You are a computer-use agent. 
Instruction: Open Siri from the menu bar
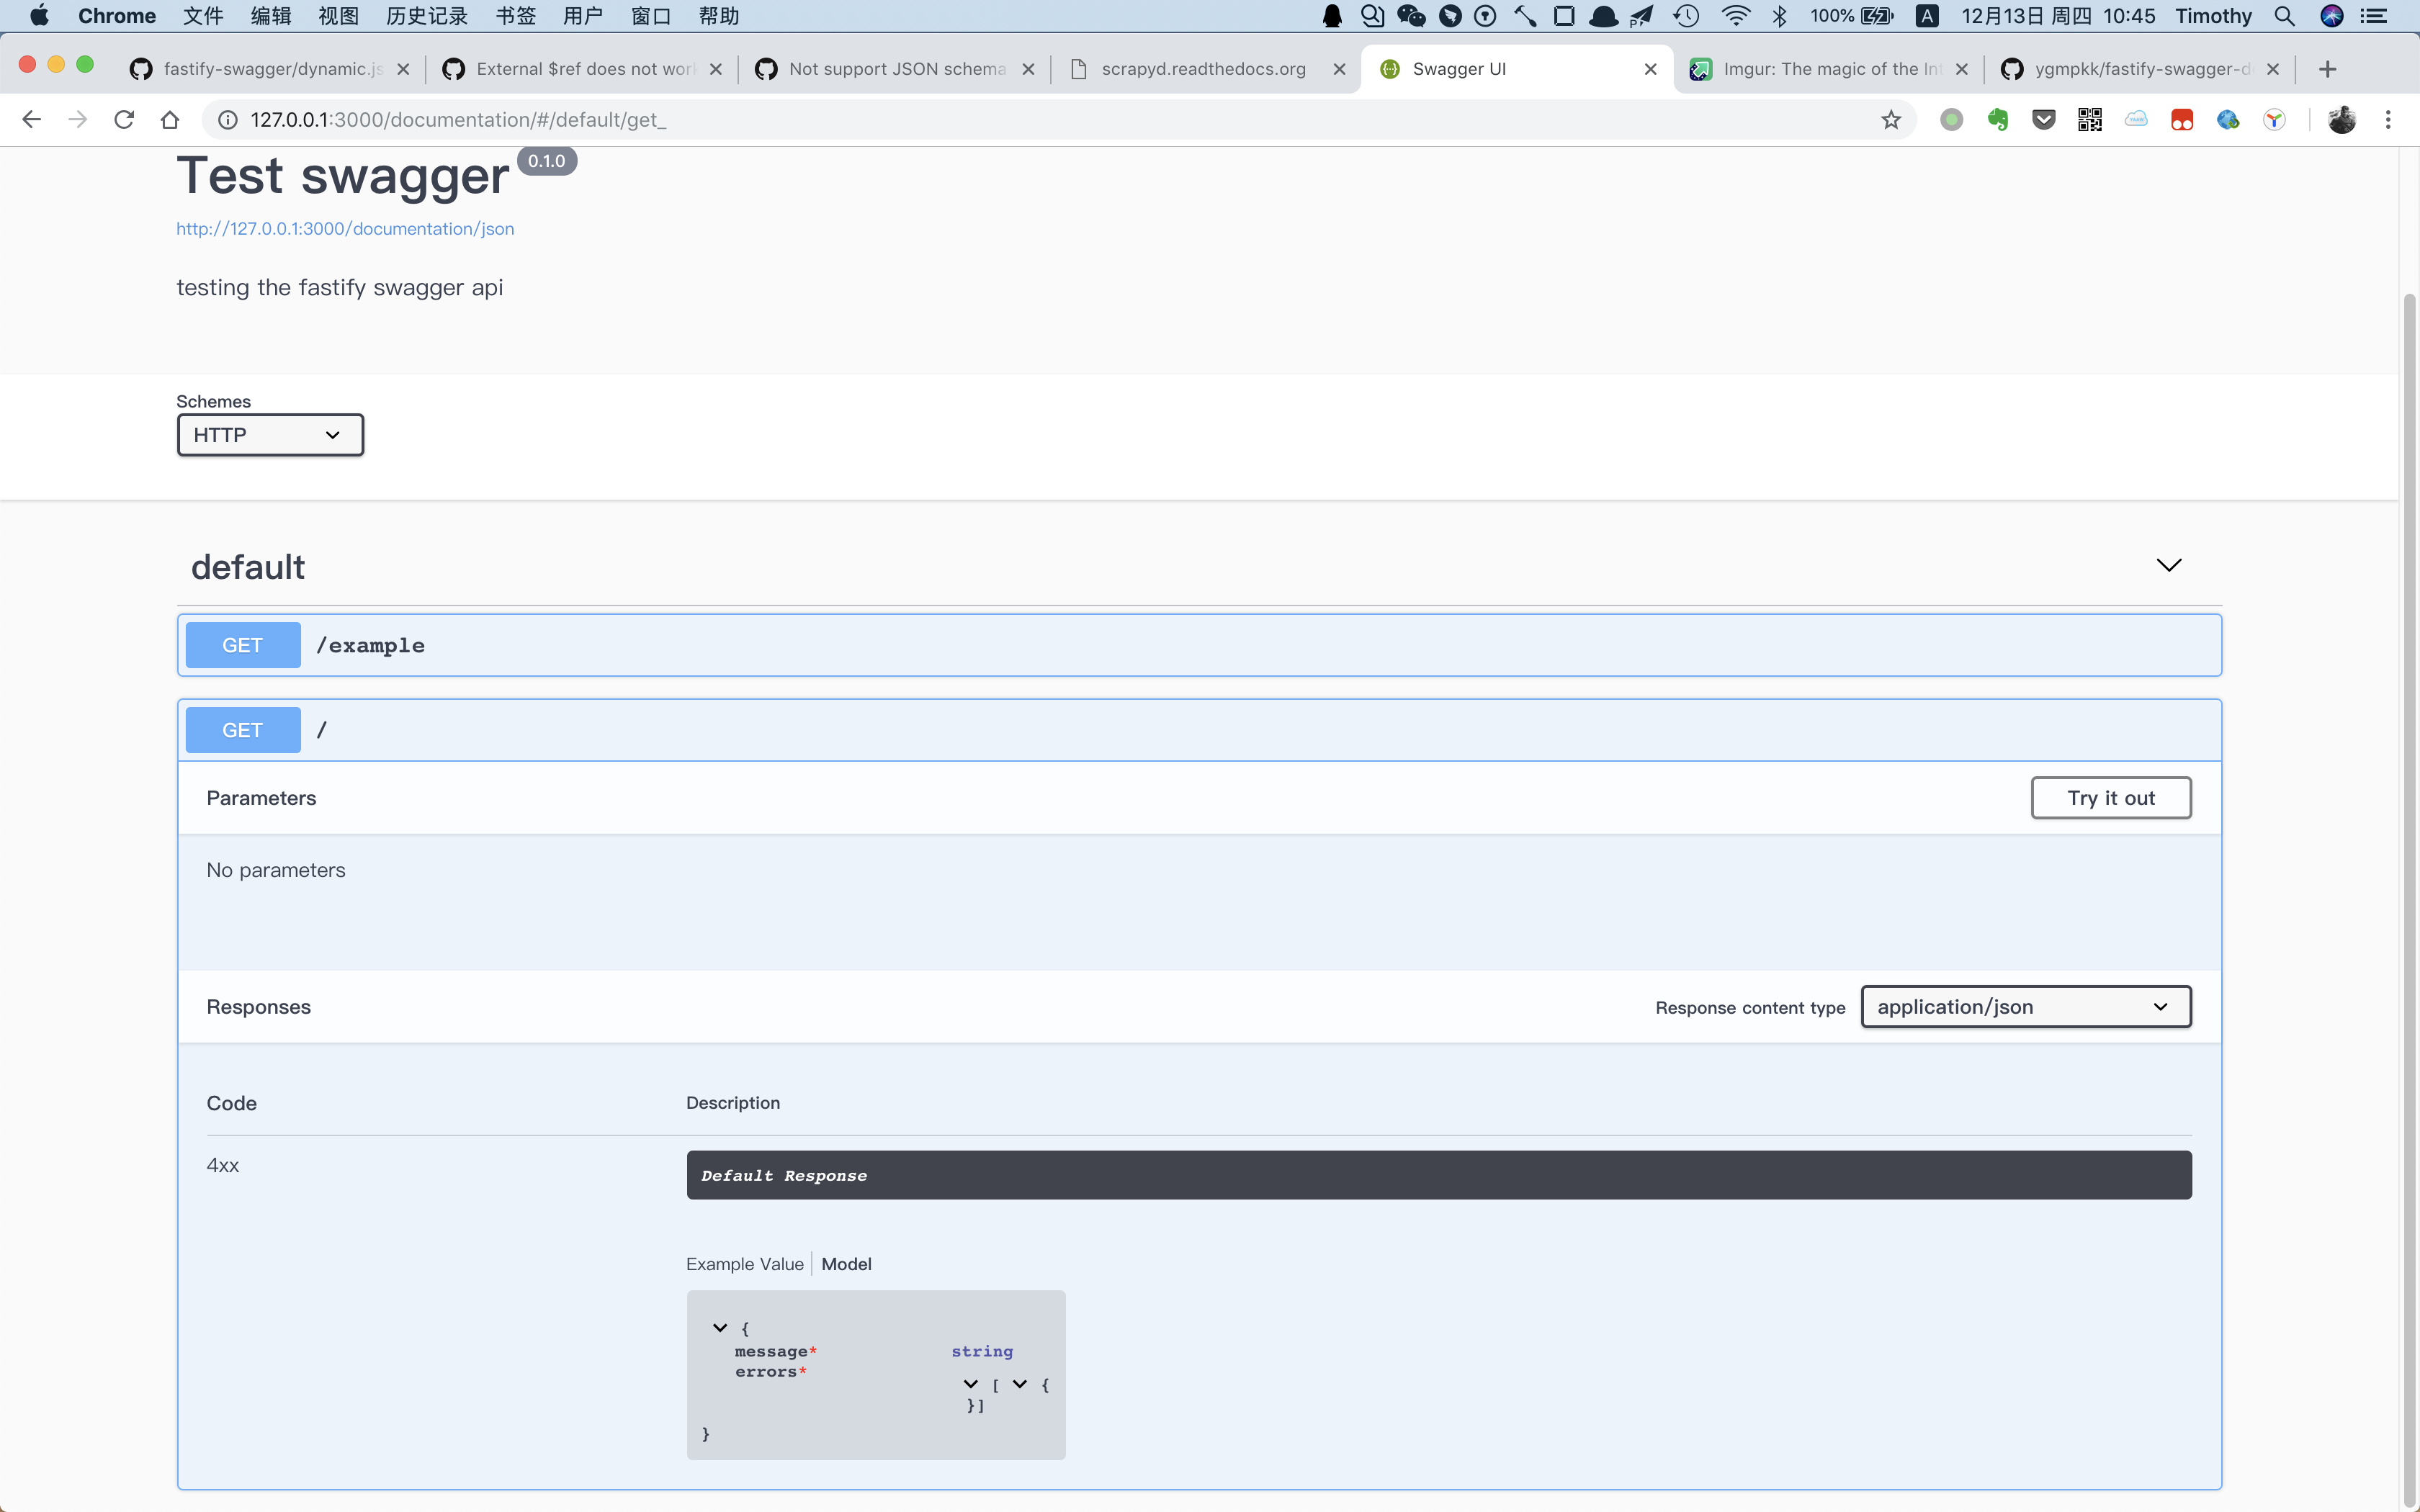2332,15
